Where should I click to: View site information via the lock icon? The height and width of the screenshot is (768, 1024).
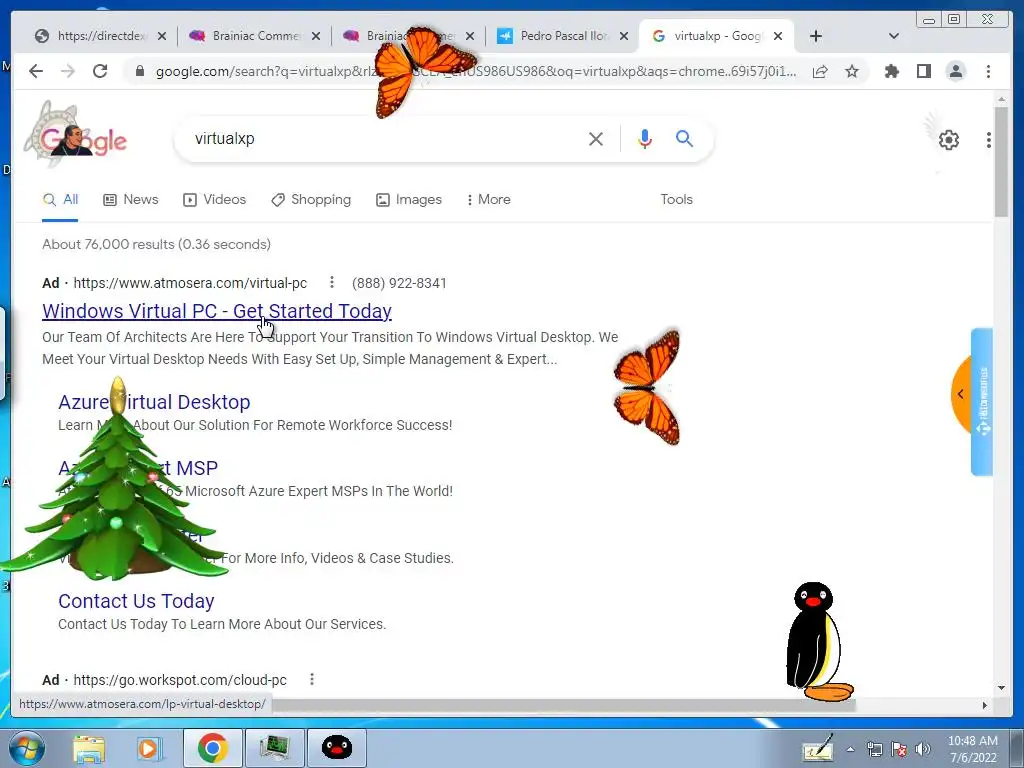coord(139,71)
